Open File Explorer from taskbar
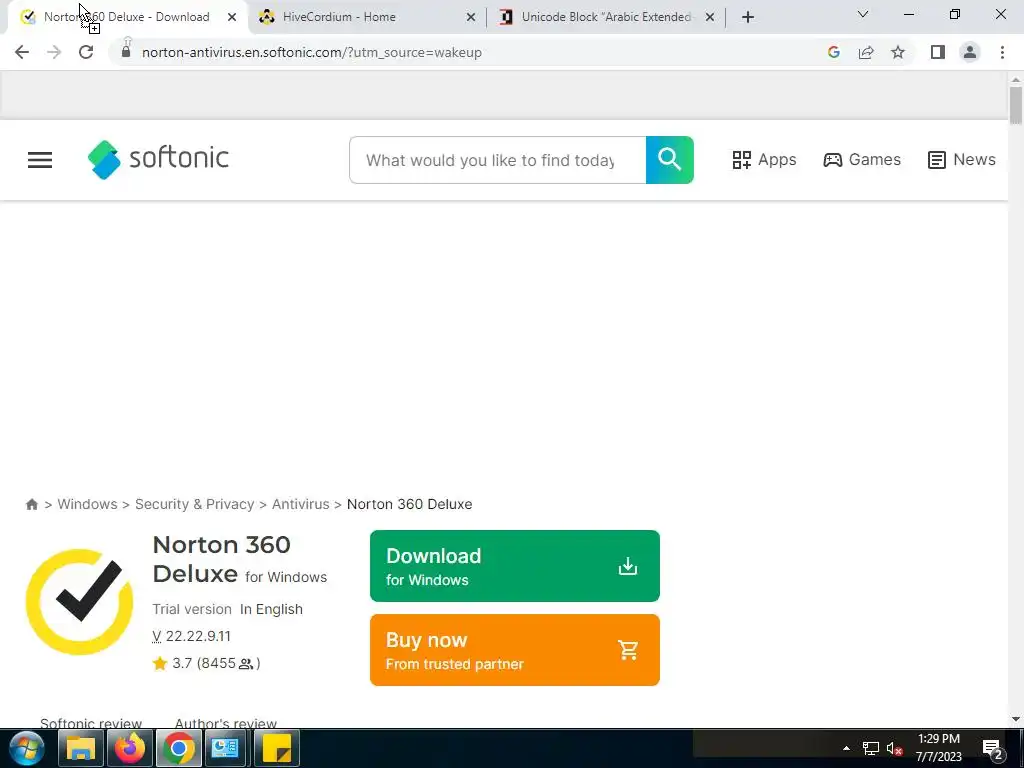This screenshot has width=1024, height=768. 81,748
